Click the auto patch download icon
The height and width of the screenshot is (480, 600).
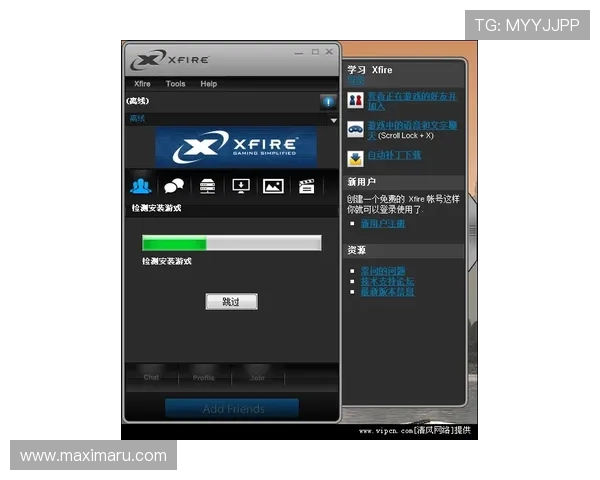[x=355, y=158]
